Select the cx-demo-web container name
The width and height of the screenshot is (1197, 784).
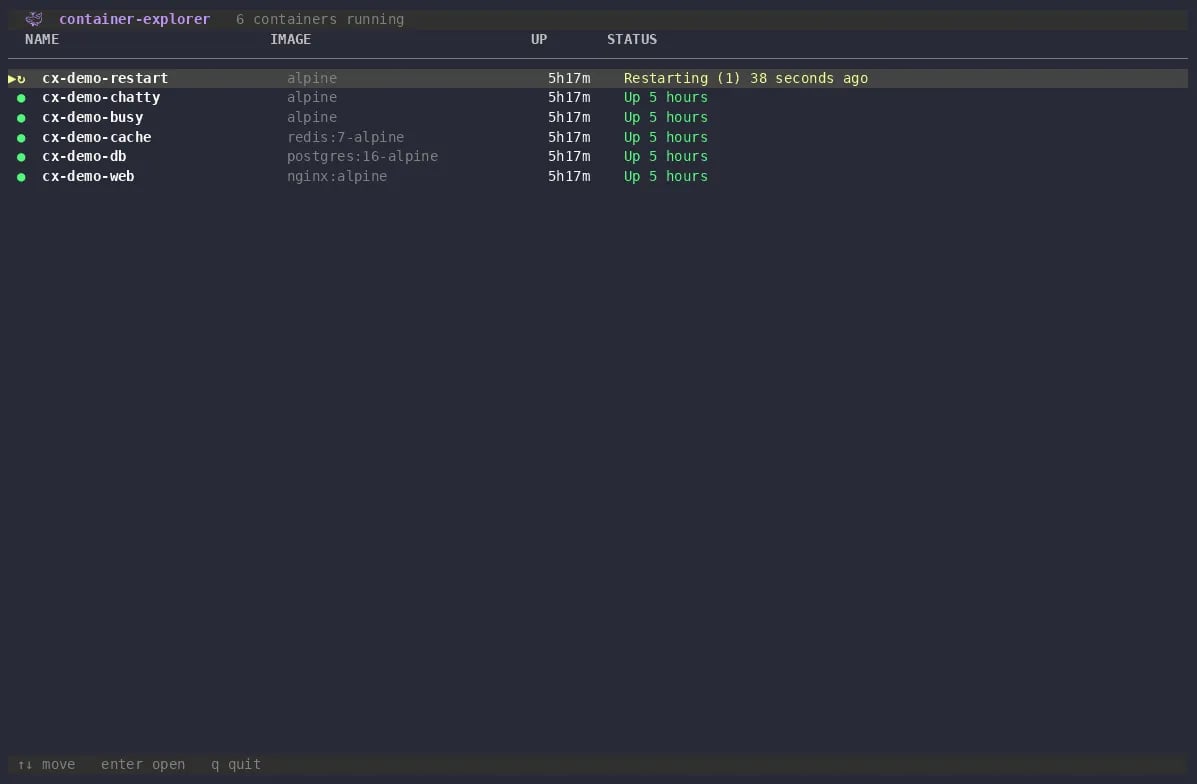pyautogui.click(x=89, y=176)
